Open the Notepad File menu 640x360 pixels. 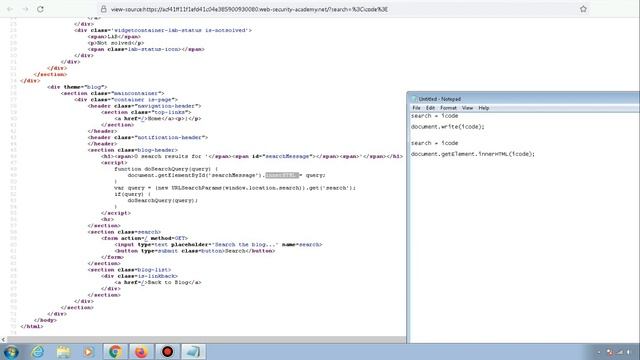pos(416,108)
